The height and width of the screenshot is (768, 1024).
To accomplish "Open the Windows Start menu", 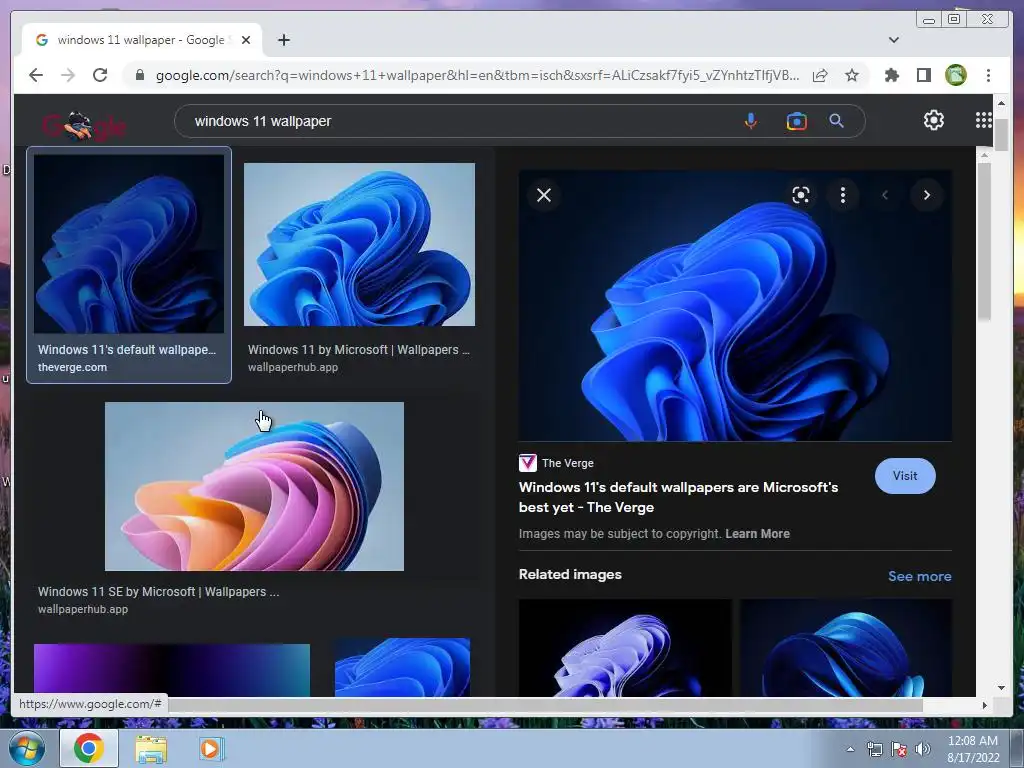I will [27, 748].
